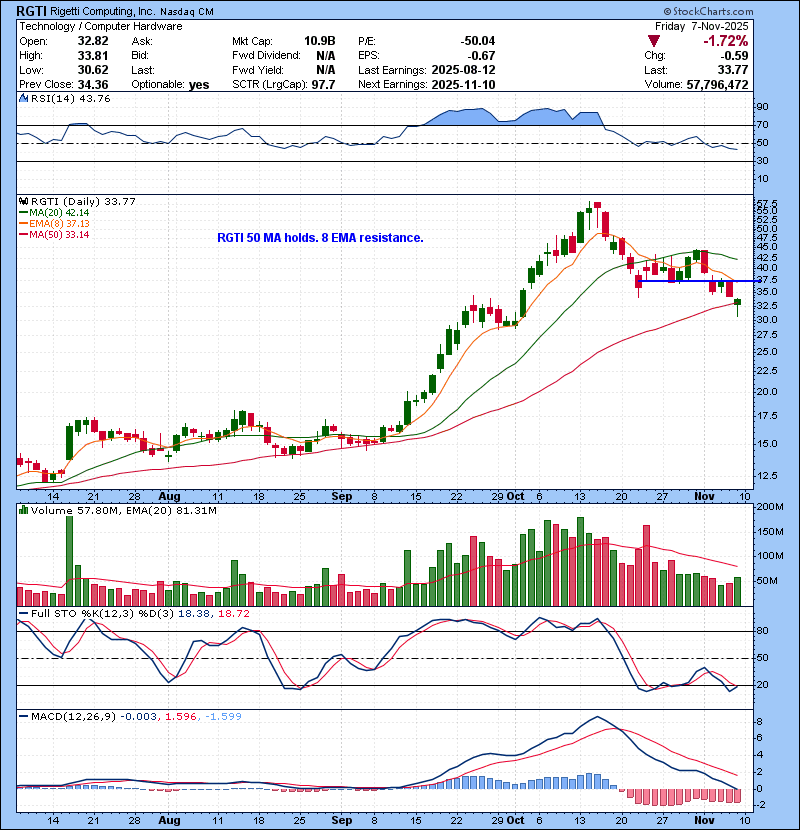Click the Sep label under the price panel

pyautogui.click(x=341, y=497)
